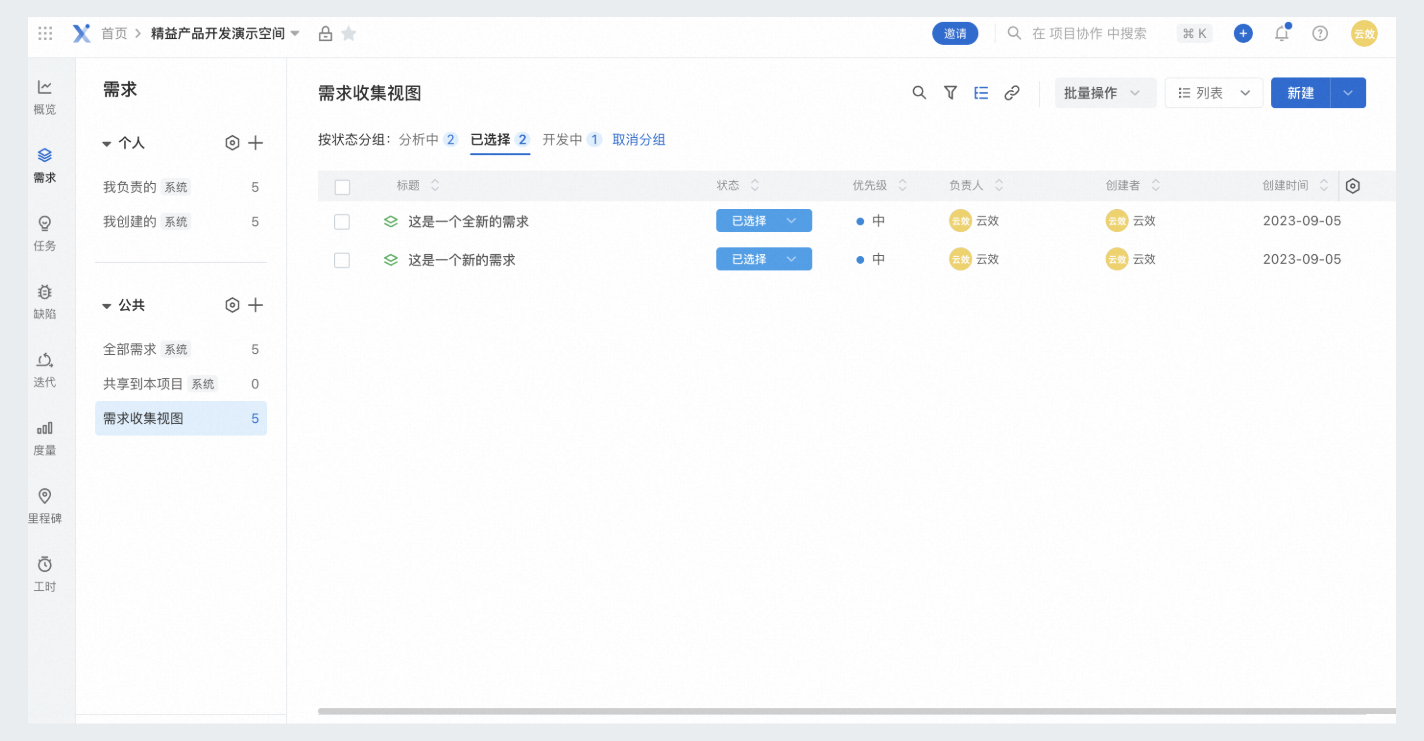Star the project as favorite
Viewport: 1424px width, 741px height.
[349, 33]
